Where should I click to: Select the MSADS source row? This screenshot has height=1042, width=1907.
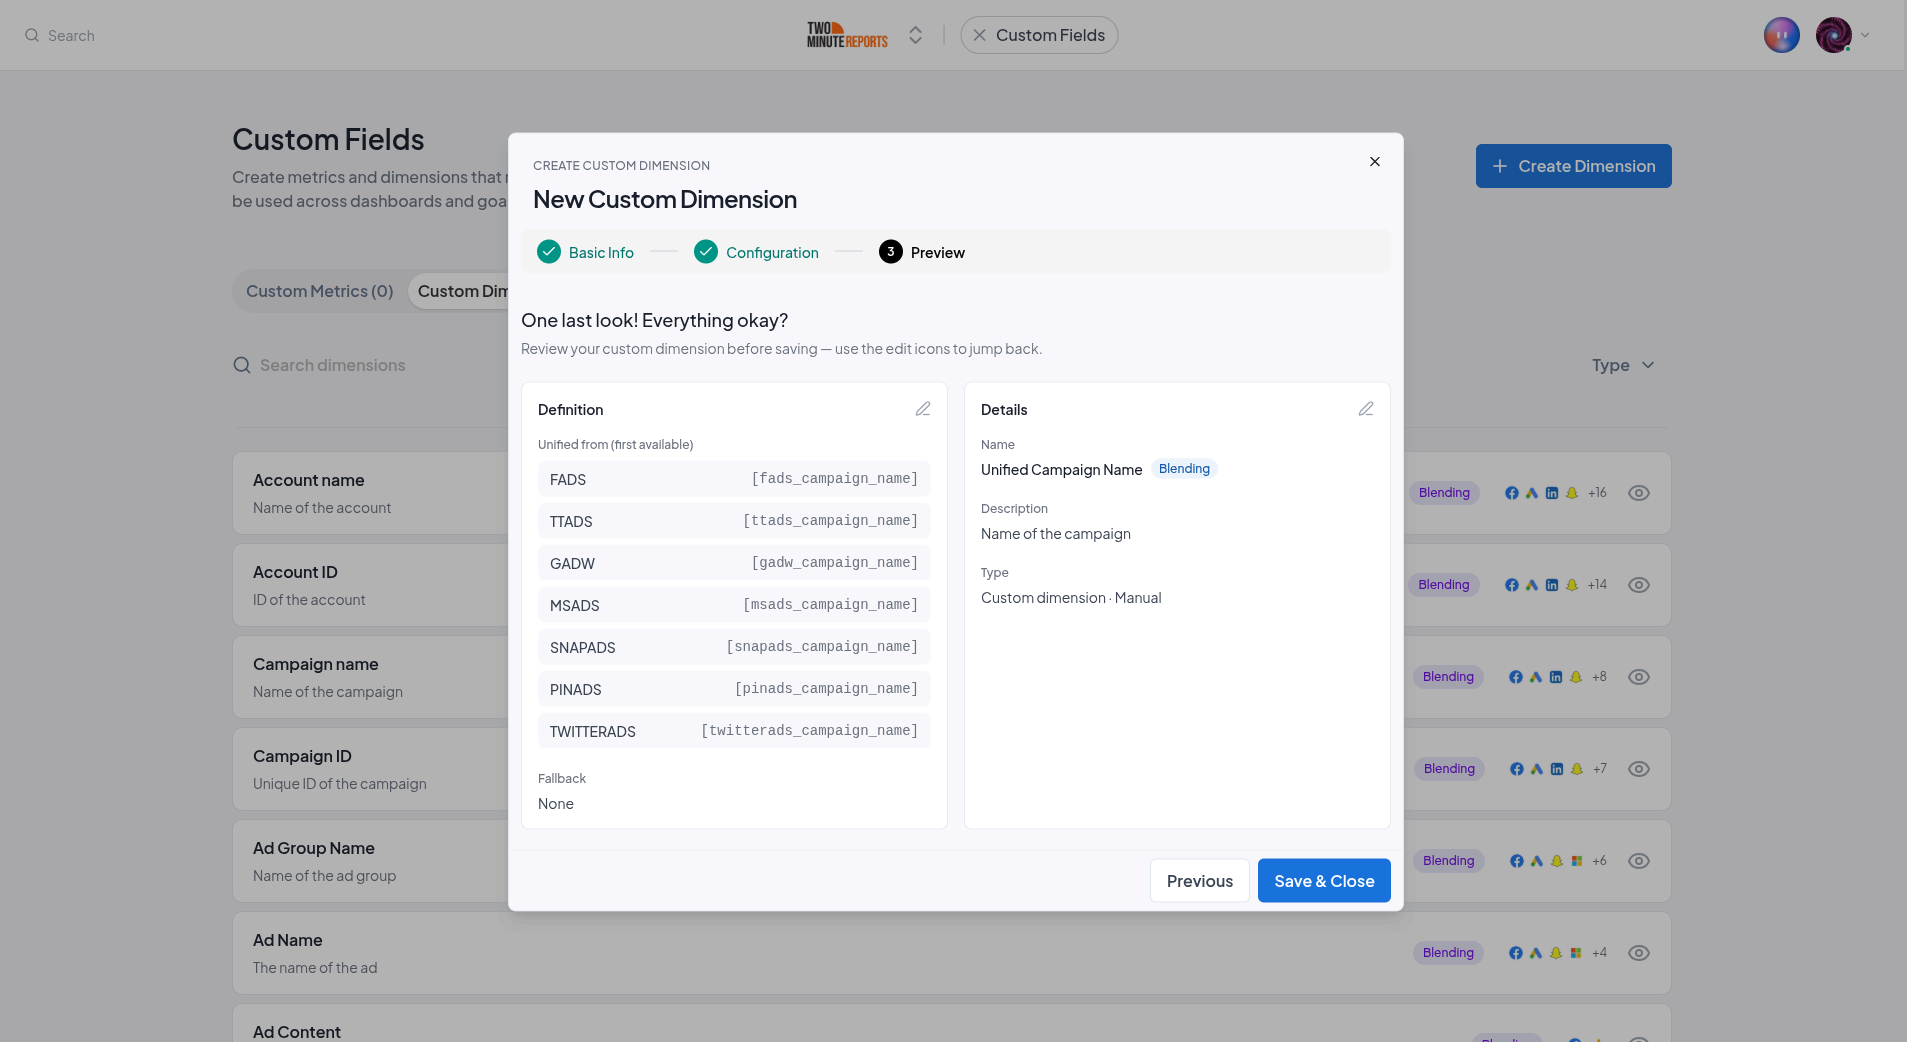(734, 605)
